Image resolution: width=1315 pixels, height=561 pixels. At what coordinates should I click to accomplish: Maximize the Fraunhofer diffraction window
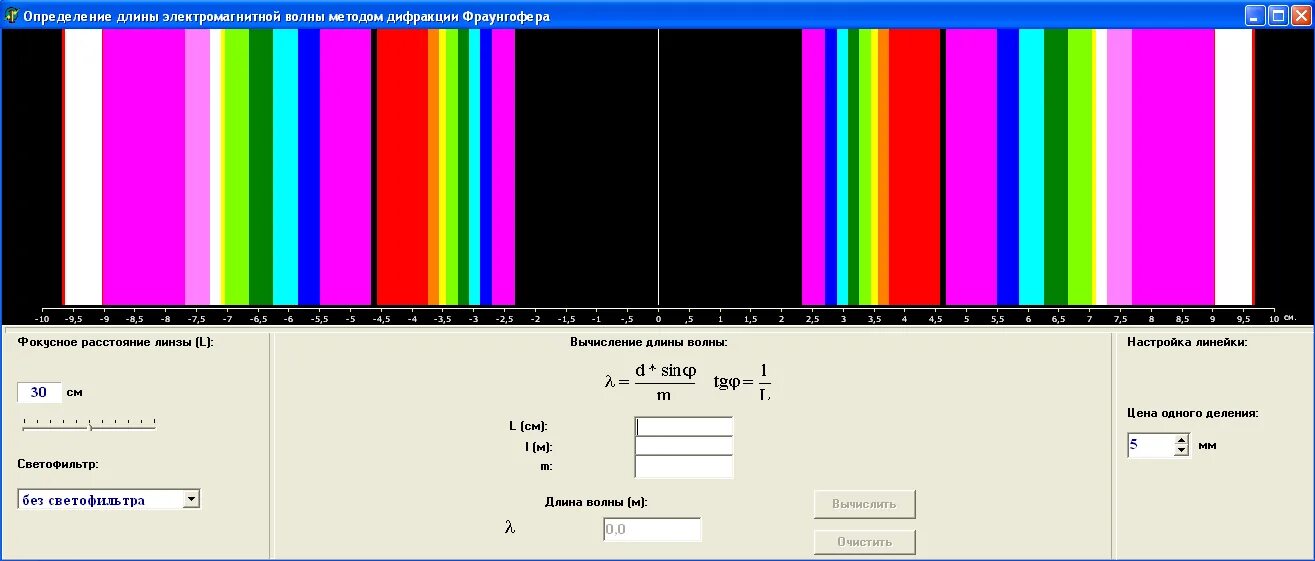(x=1278, y=16)
